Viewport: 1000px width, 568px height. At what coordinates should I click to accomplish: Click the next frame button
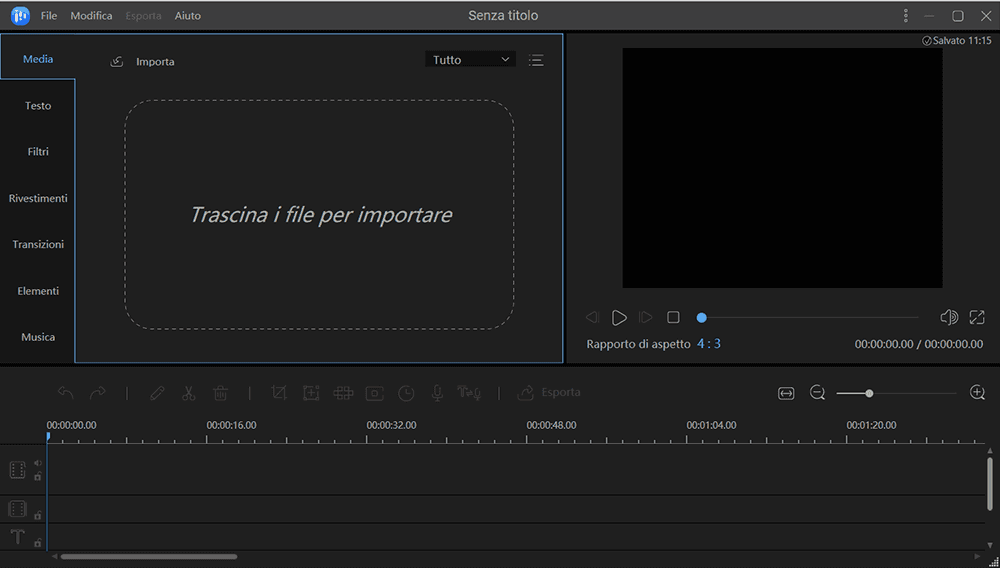tap(645, 317)
